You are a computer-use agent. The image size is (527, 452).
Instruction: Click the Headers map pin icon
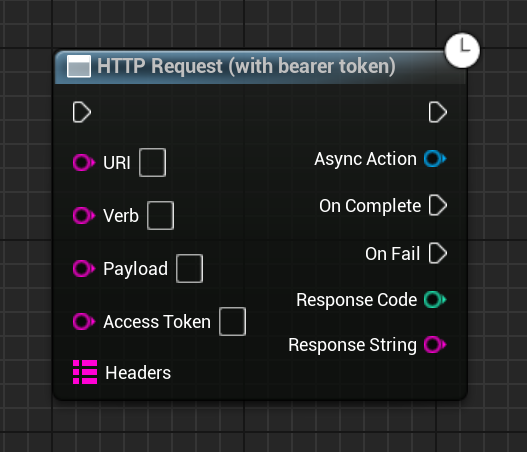coord(85,372)
